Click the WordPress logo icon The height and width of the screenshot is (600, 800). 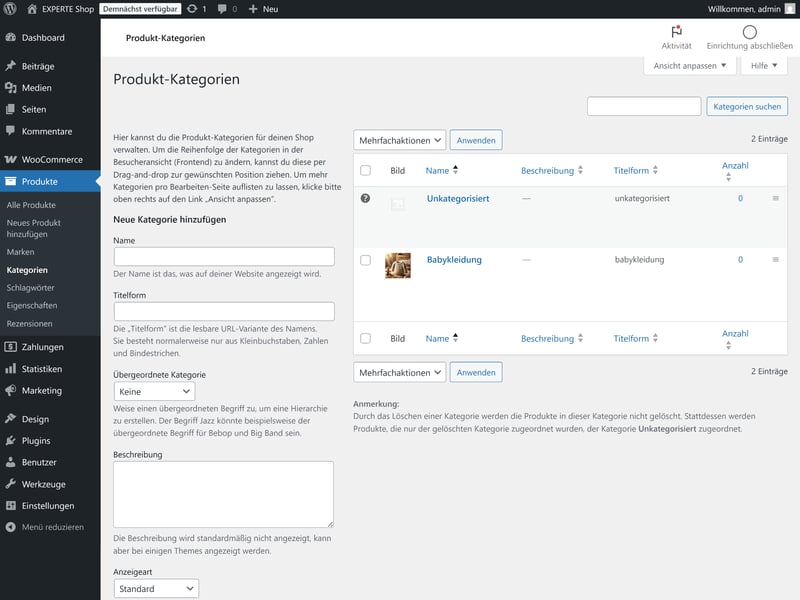coord(11,8)
